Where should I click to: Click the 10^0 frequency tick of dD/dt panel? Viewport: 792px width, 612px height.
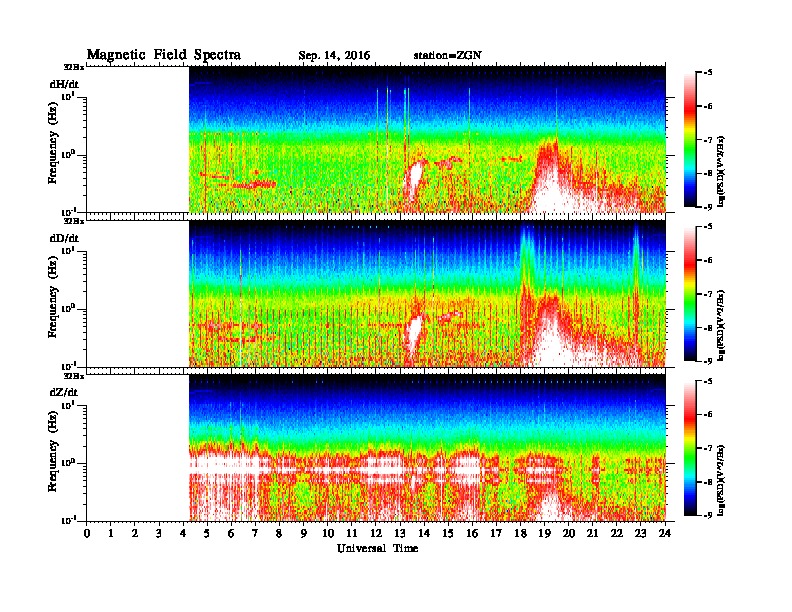[69, 308]
